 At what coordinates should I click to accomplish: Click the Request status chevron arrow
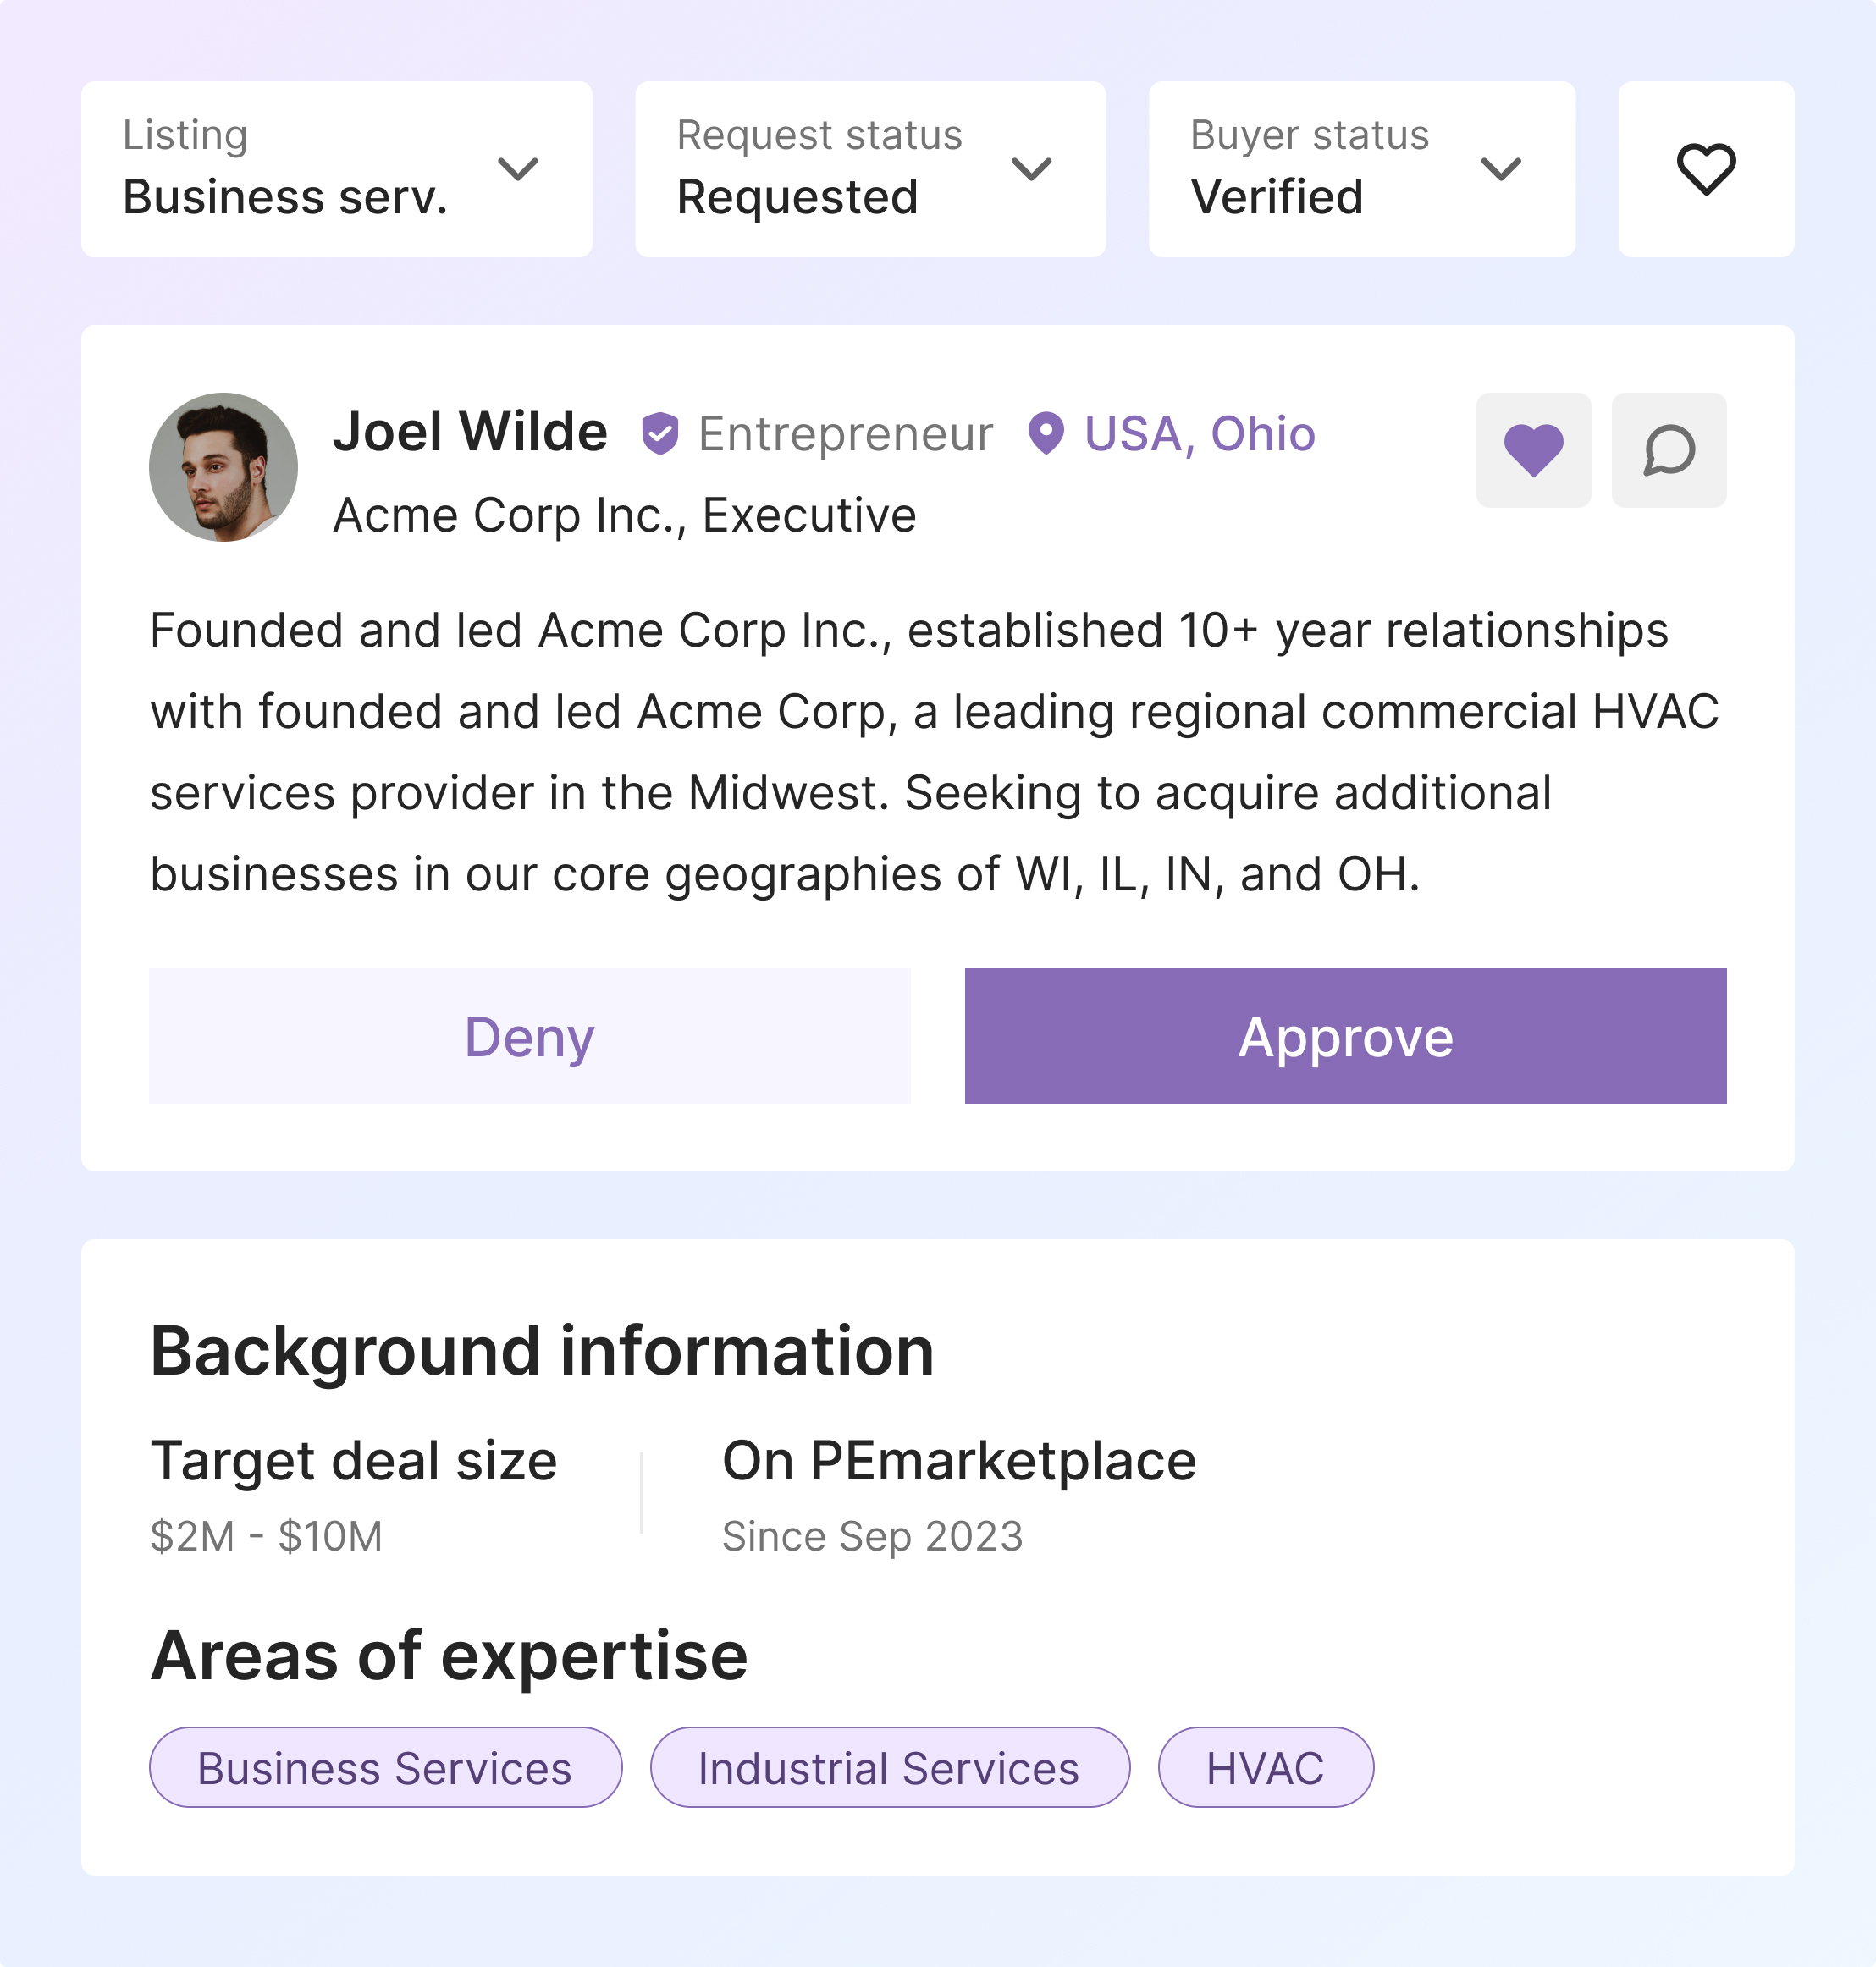pyautogui.click(x=1031, y=169)
